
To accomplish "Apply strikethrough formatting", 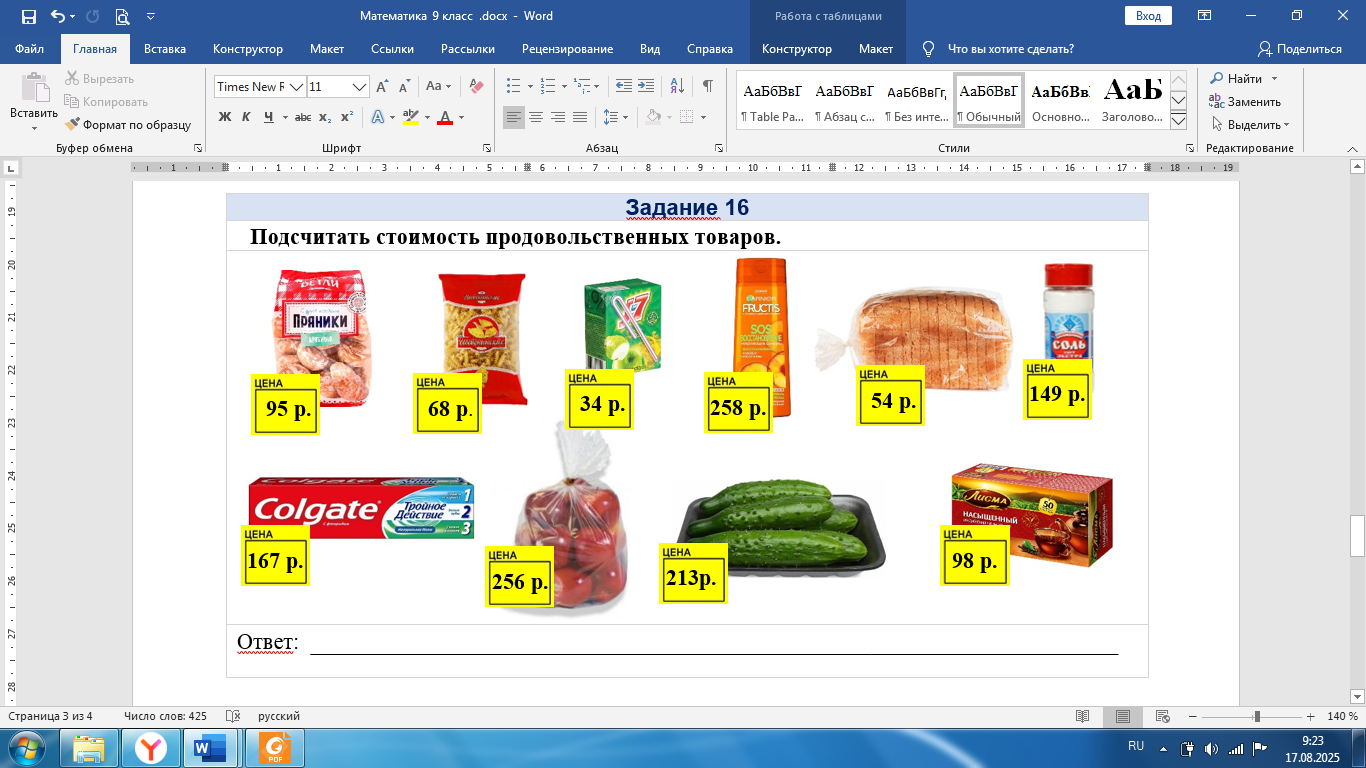I will pos(303,118).
